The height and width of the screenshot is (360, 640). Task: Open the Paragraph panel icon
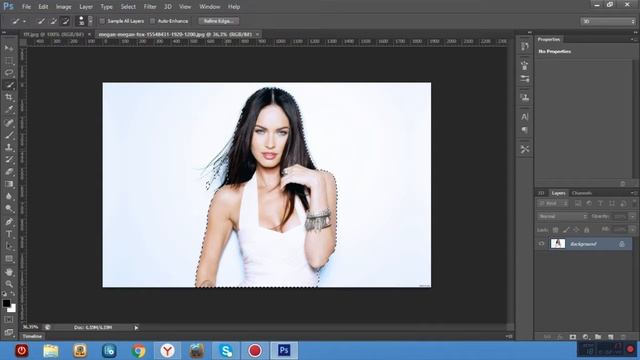point(524,130)
